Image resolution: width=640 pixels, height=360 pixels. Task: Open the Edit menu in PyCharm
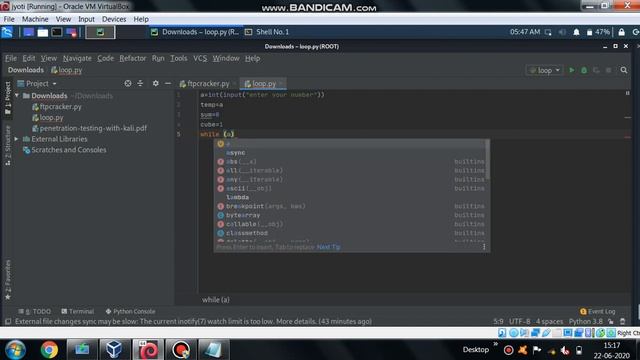point(29,58)
